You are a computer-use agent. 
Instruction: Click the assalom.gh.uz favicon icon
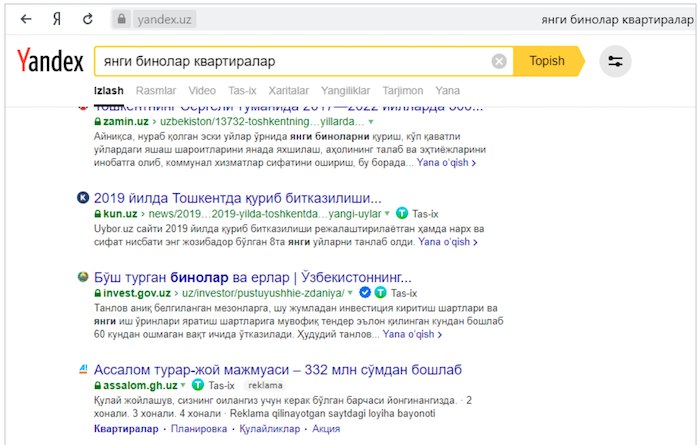[83, 369]
